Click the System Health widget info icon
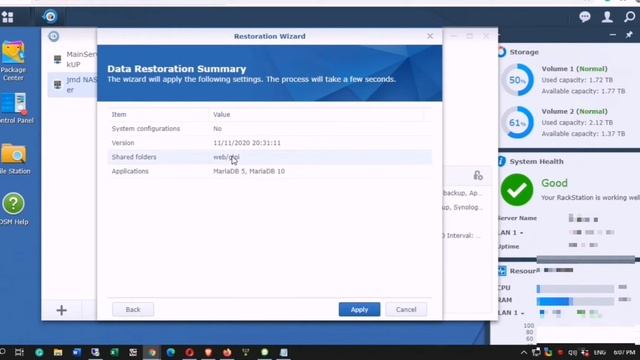The image size is (640, 360). pyautogui.click(x=502, y=161)
